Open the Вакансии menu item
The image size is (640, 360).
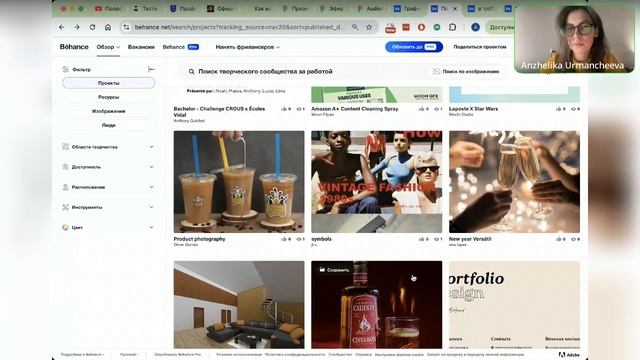pos(141,47)
